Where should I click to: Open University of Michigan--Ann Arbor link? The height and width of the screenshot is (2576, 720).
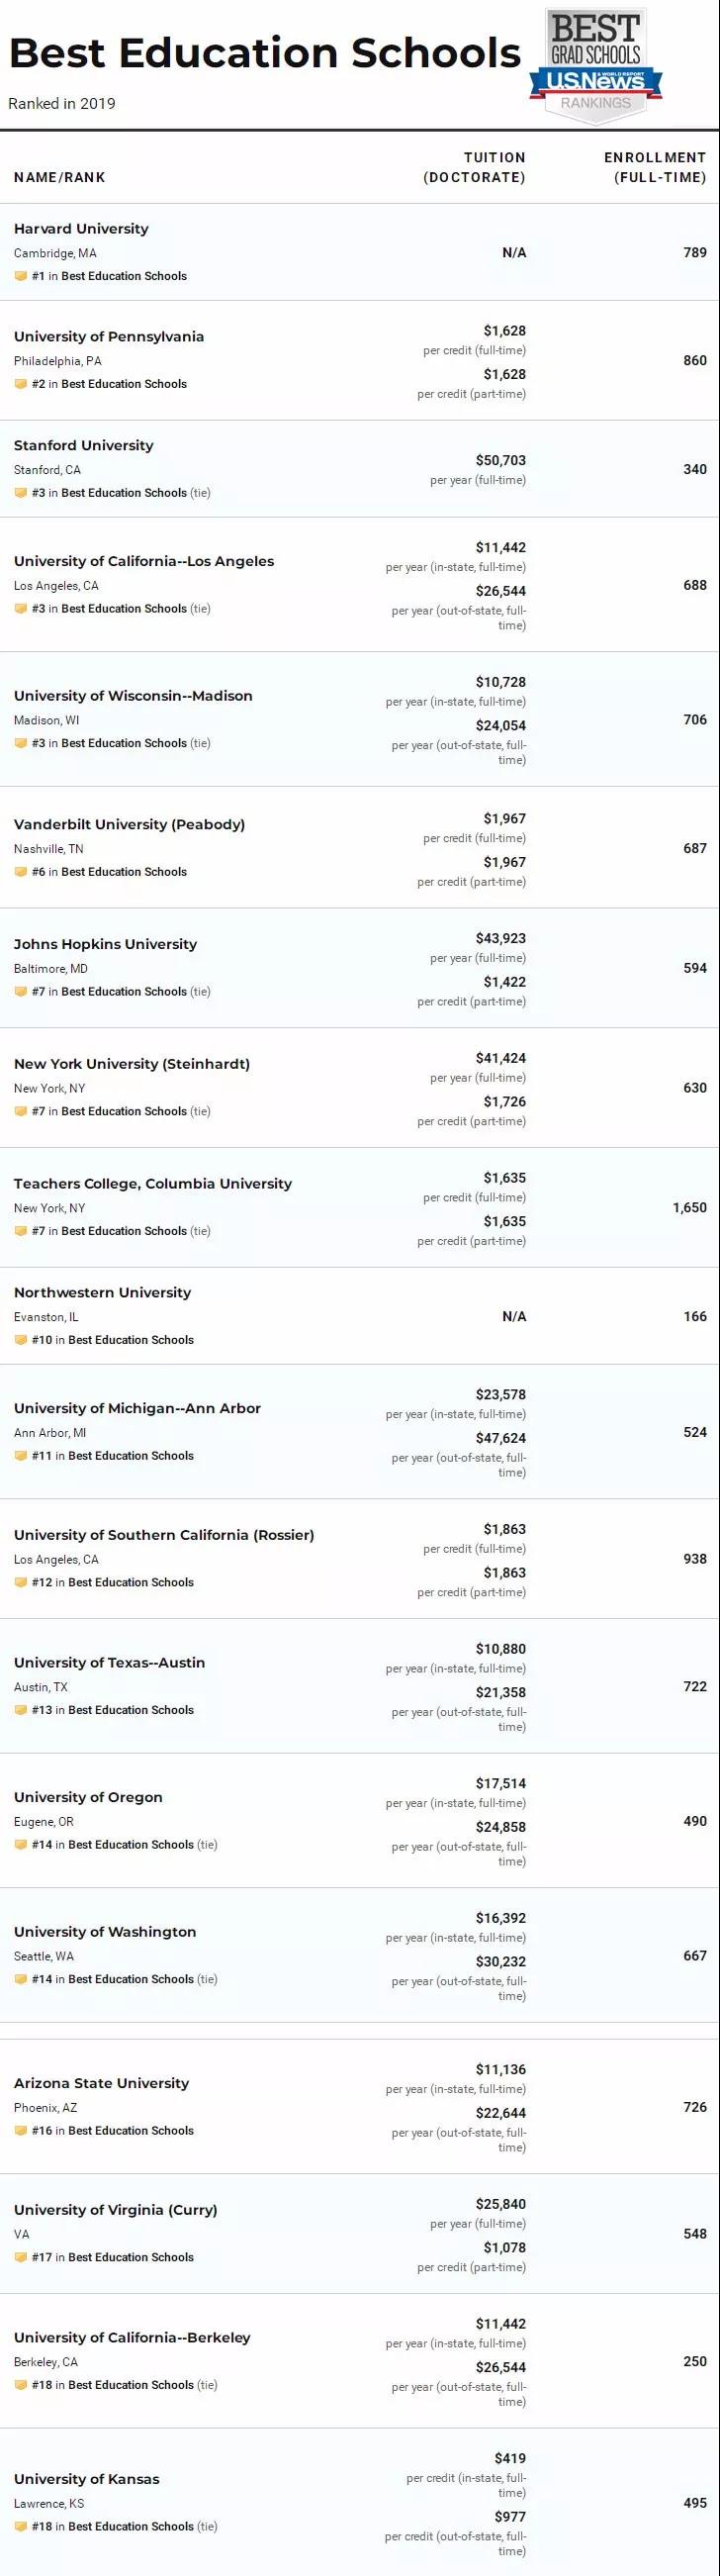click(x=137, y=1408)
